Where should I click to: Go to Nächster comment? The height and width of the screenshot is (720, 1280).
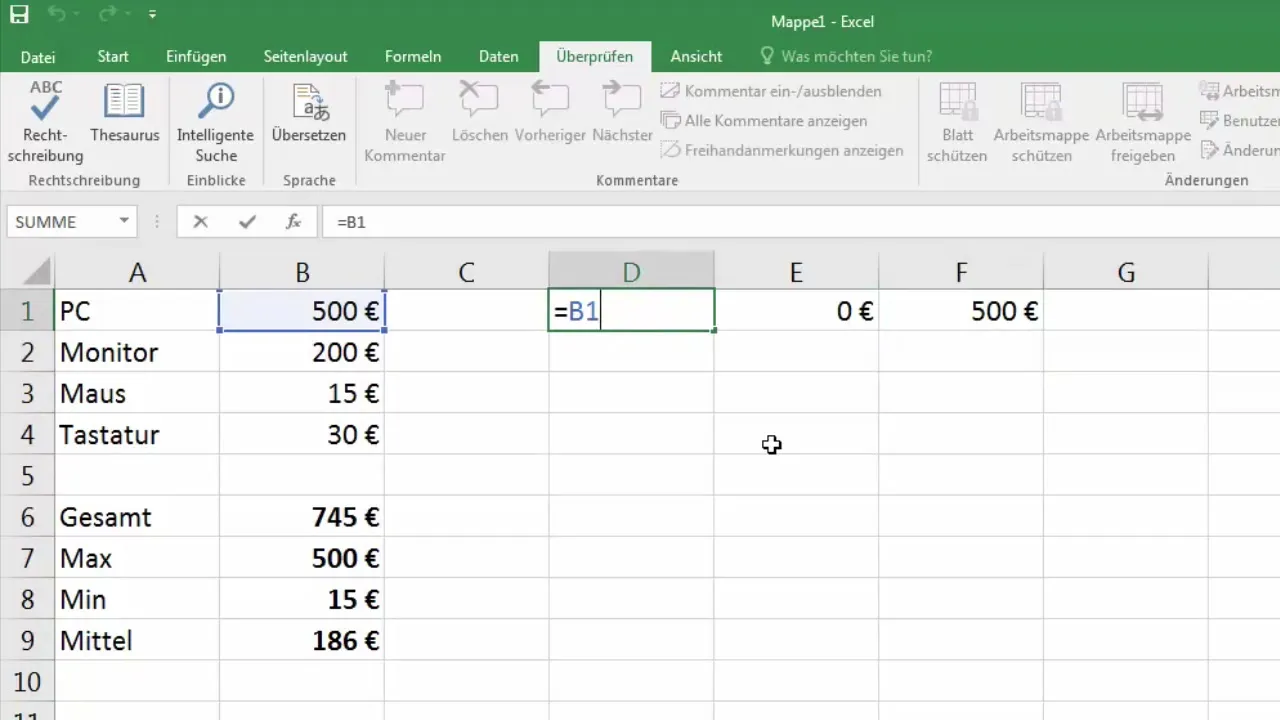(x=622, y=114)
